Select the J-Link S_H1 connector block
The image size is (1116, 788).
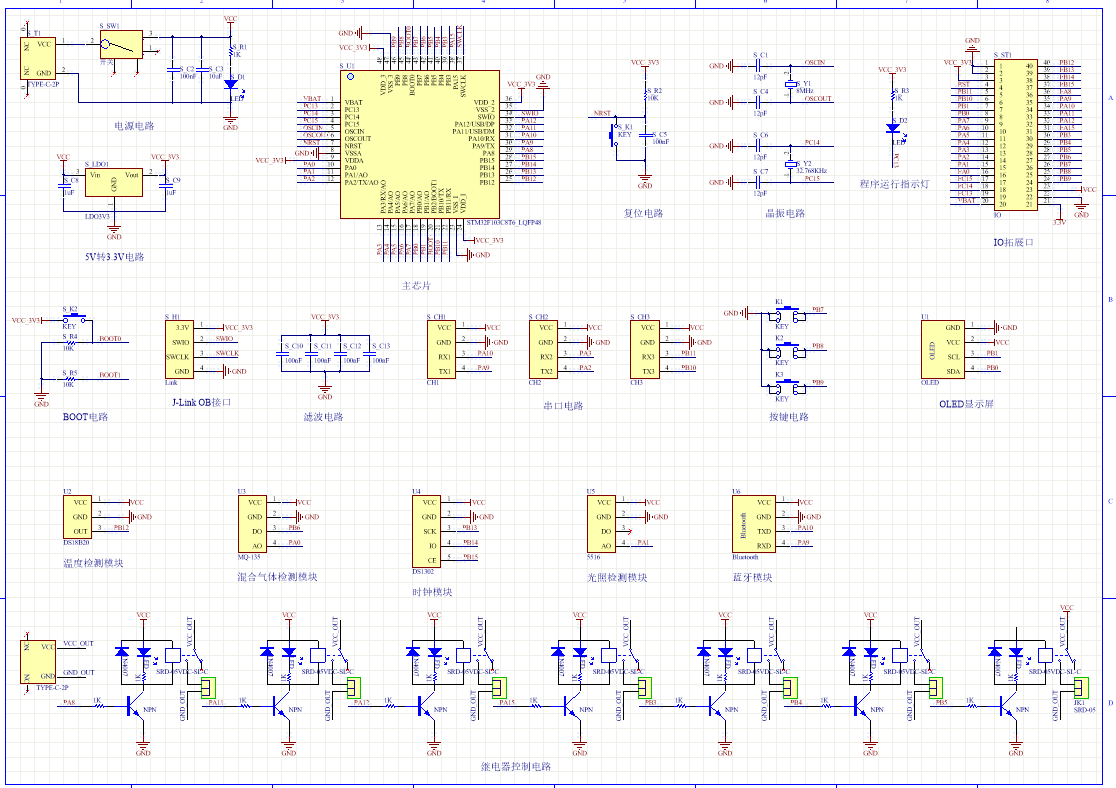[179, 349]
